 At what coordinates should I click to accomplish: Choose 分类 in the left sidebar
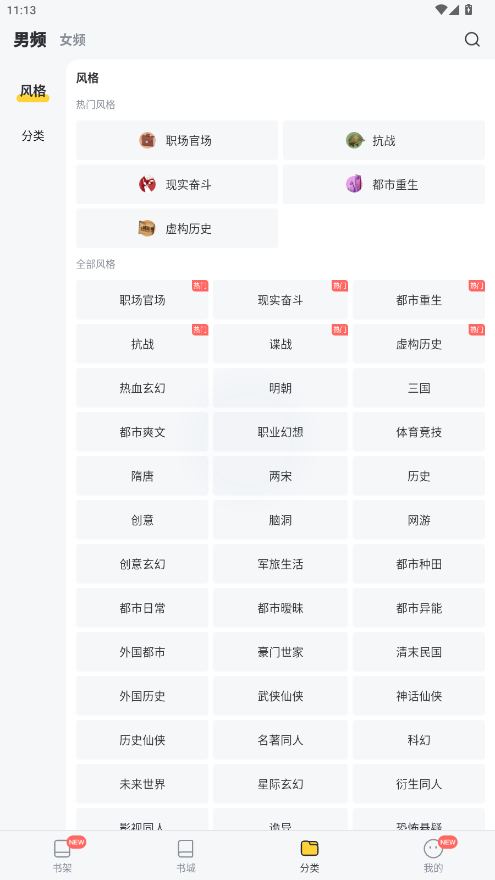click(x=33, y=136)
